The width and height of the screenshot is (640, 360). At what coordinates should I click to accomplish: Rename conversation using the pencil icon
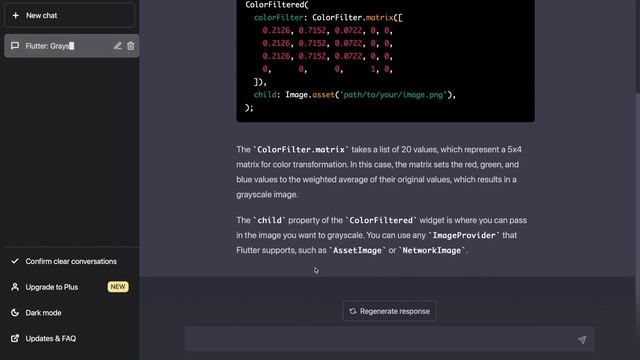pos(118,46)
